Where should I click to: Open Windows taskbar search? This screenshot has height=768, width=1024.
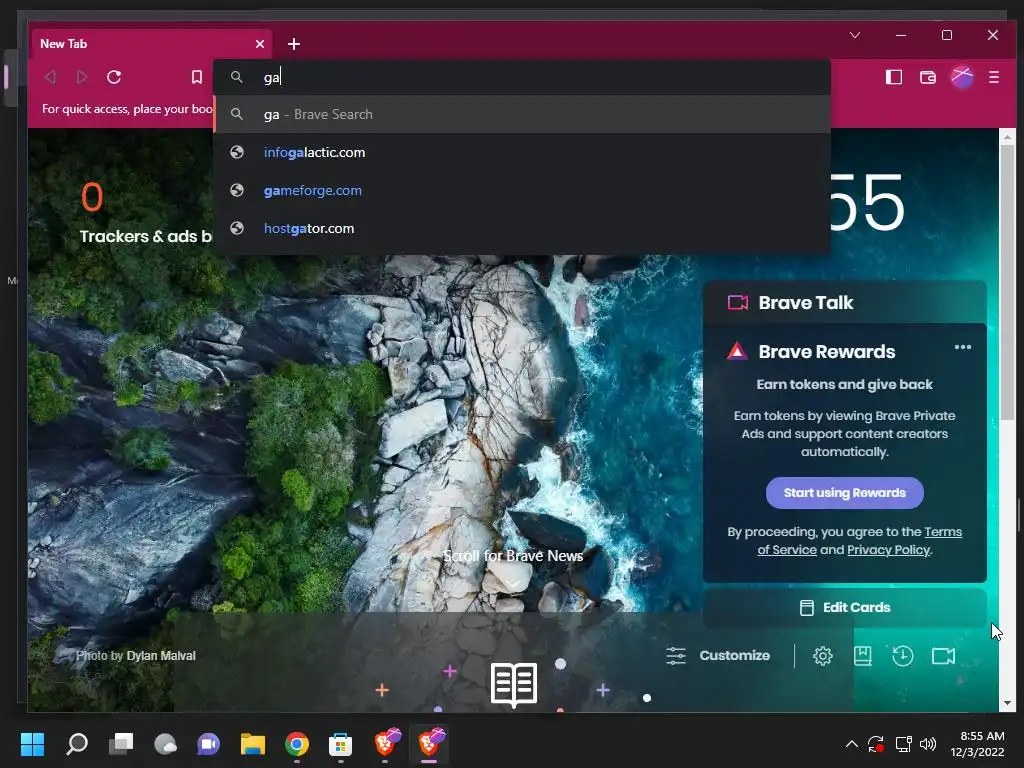(x=77, y=744)
